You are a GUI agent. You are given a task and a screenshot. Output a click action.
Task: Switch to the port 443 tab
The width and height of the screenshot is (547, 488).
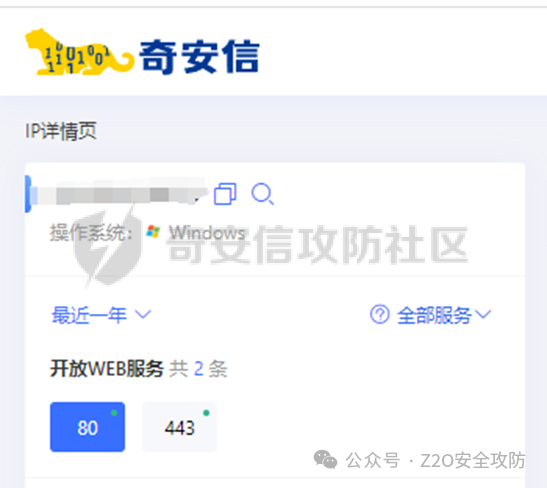180,427
